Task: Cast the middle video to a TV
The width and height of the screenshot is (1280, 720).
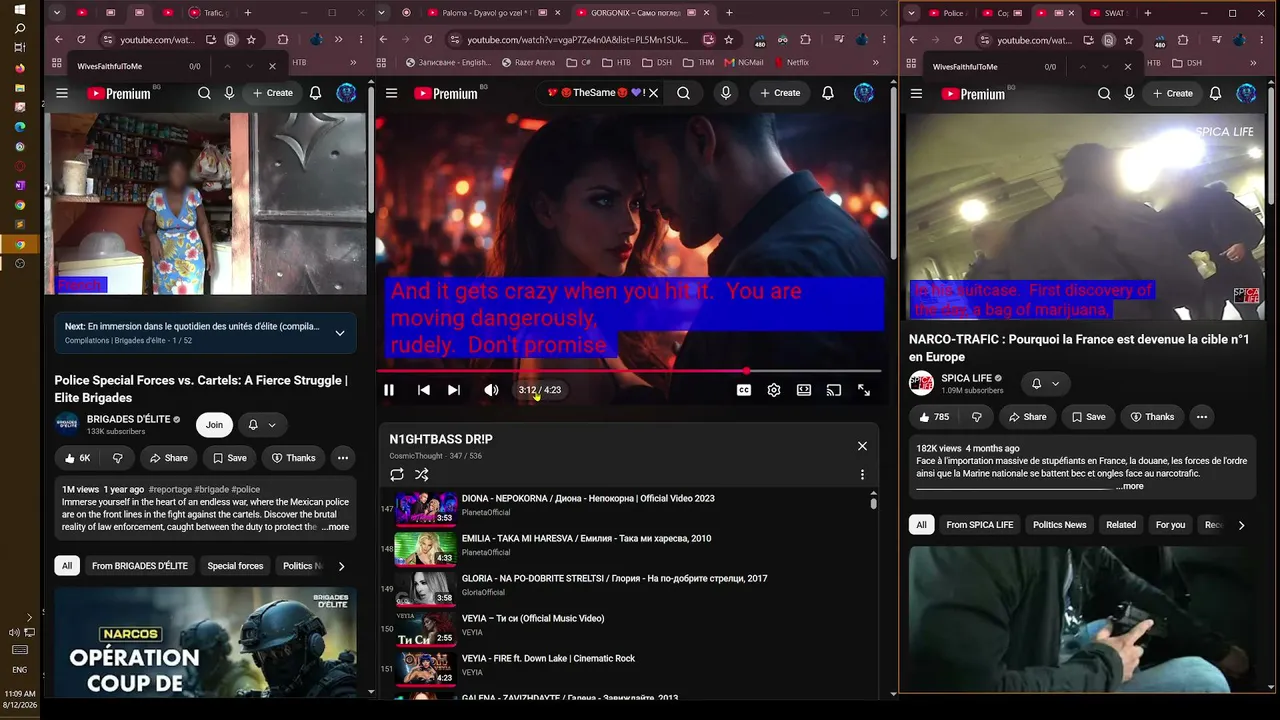Action: pos(834,390)
